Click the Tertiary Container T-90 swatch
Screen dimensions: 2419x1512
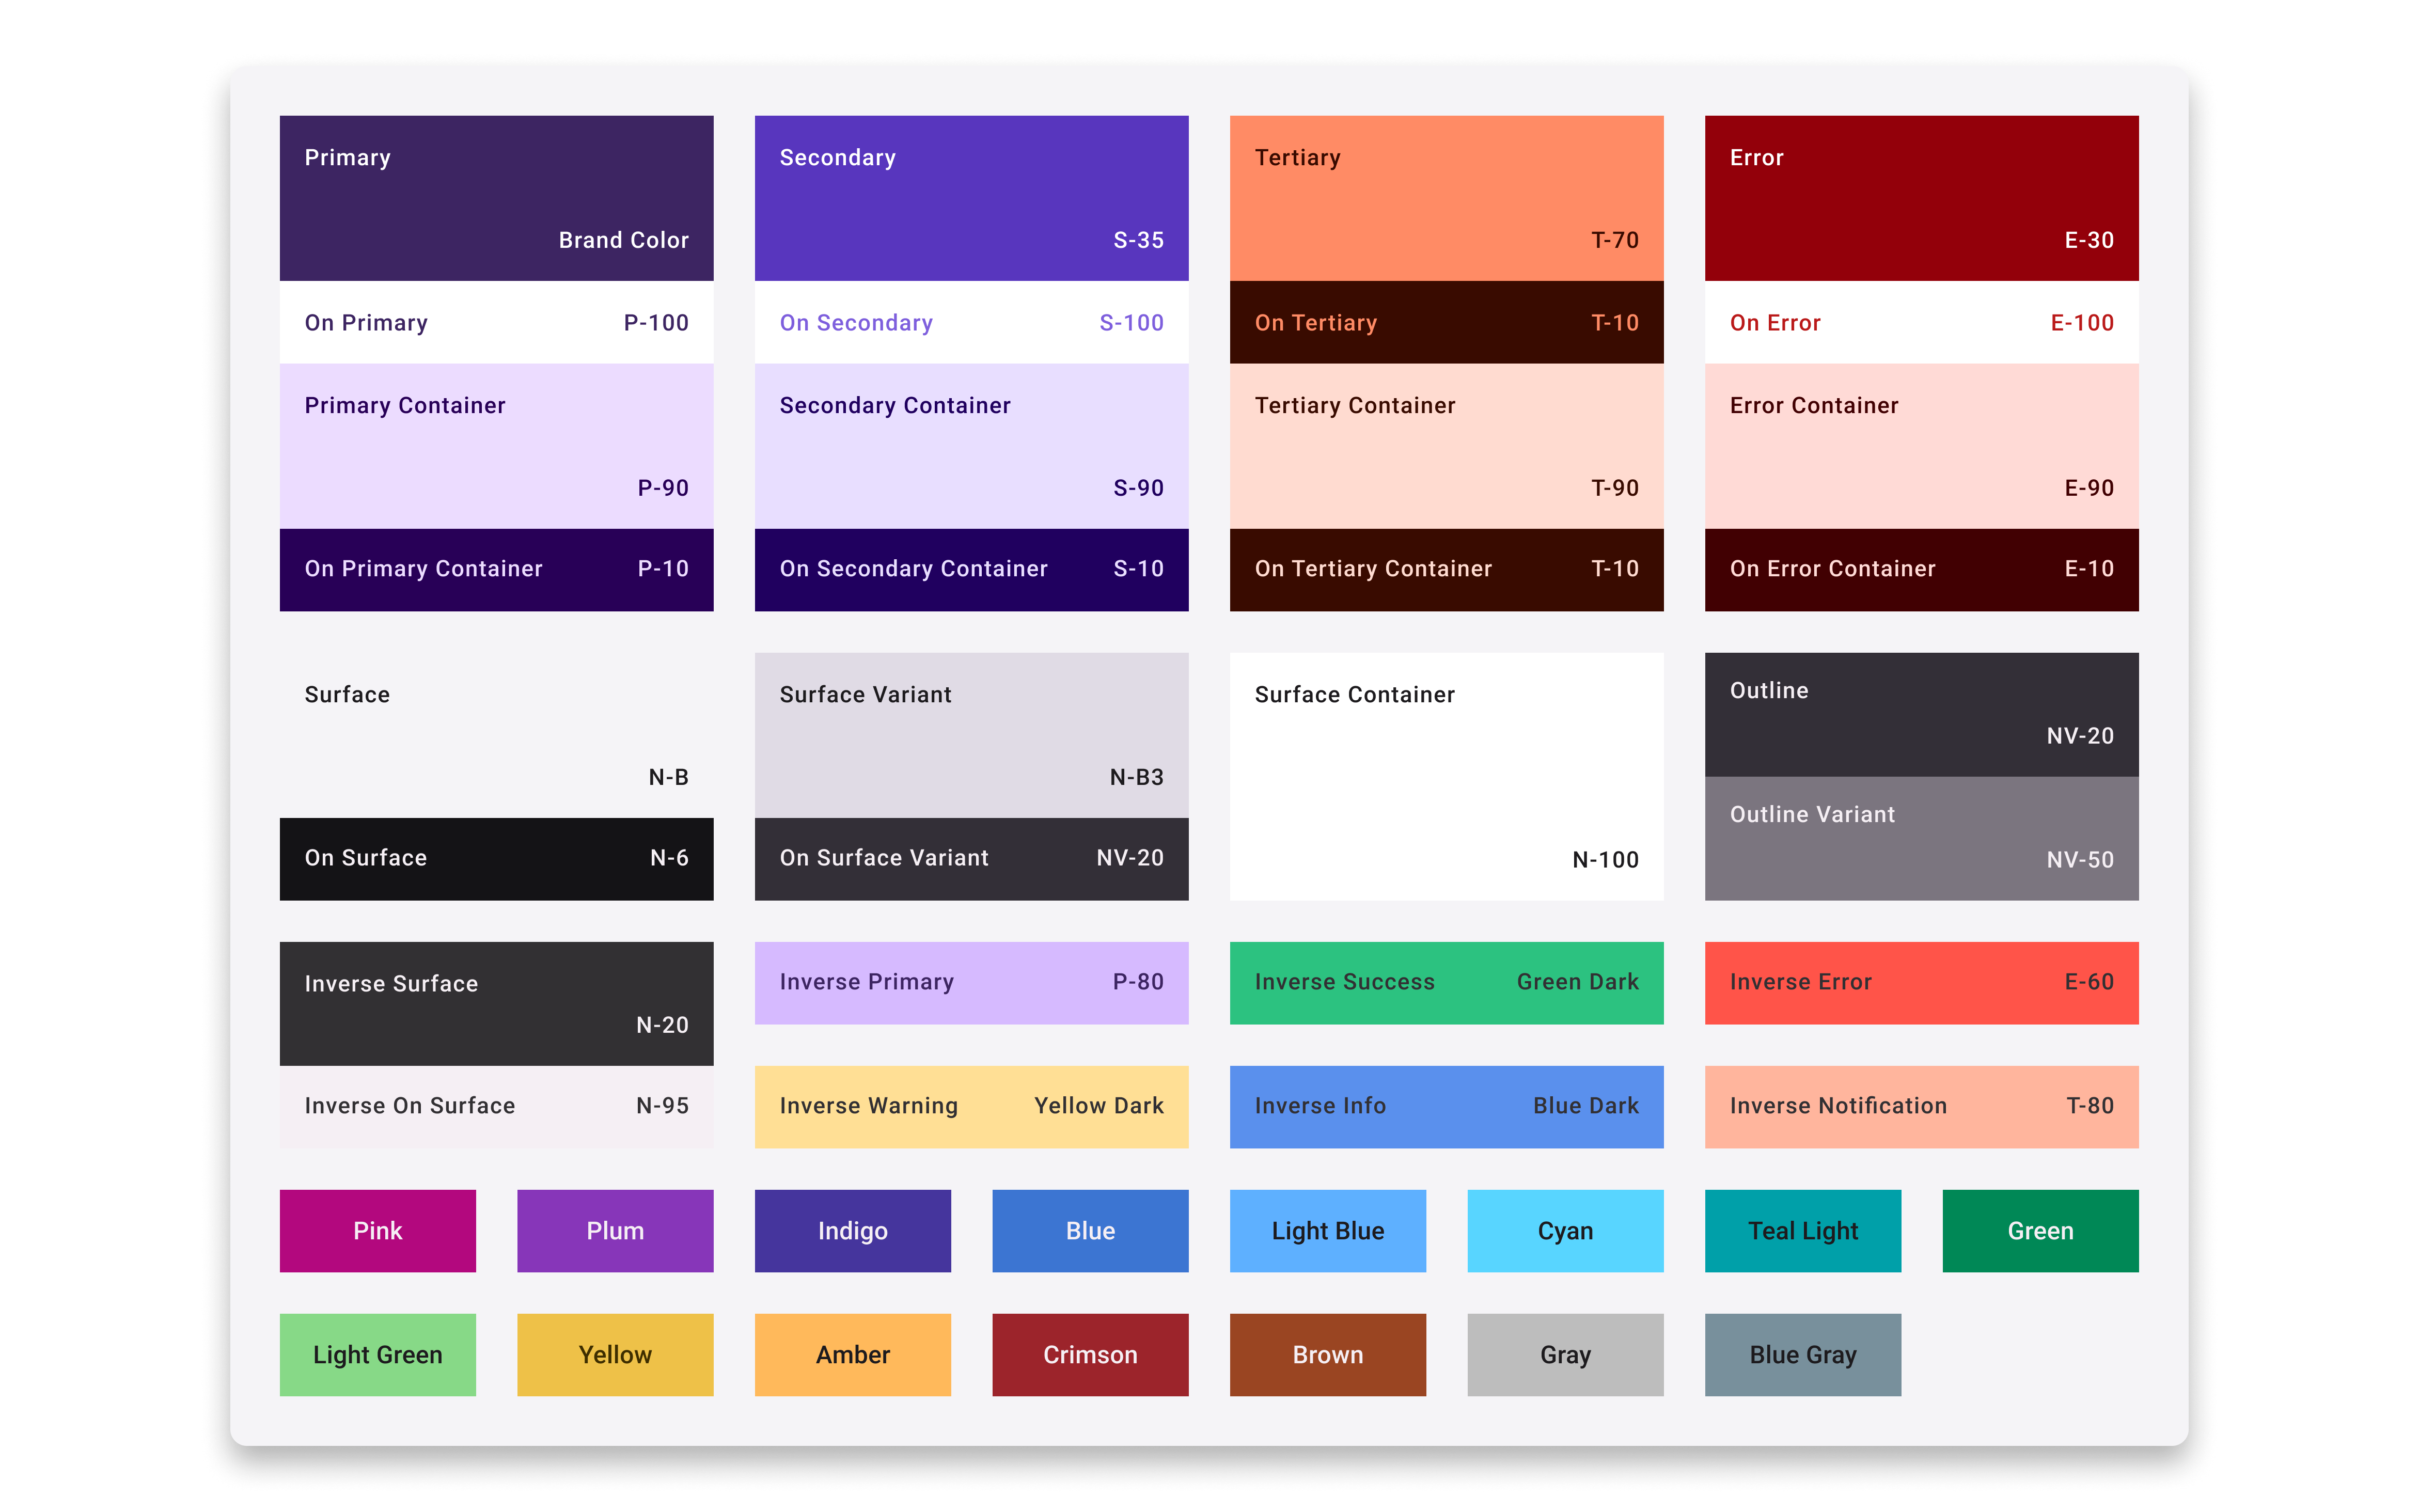(1445, 445)
